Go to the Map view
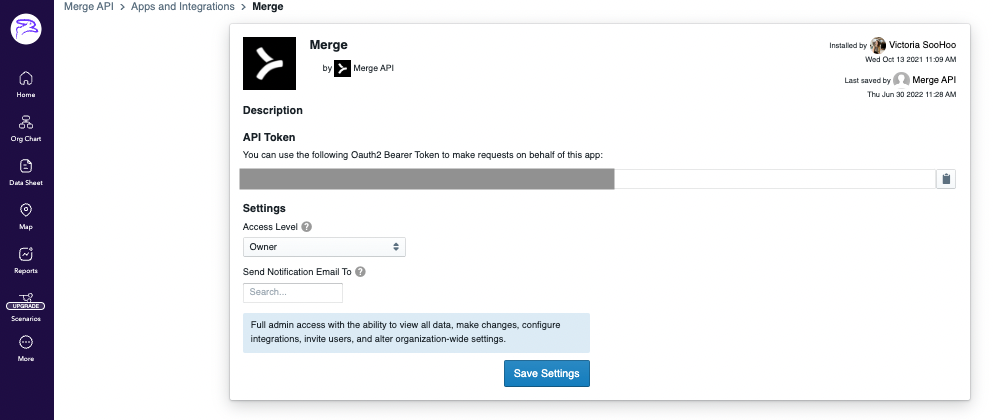993x420 pixels. [x=26, y=215]
